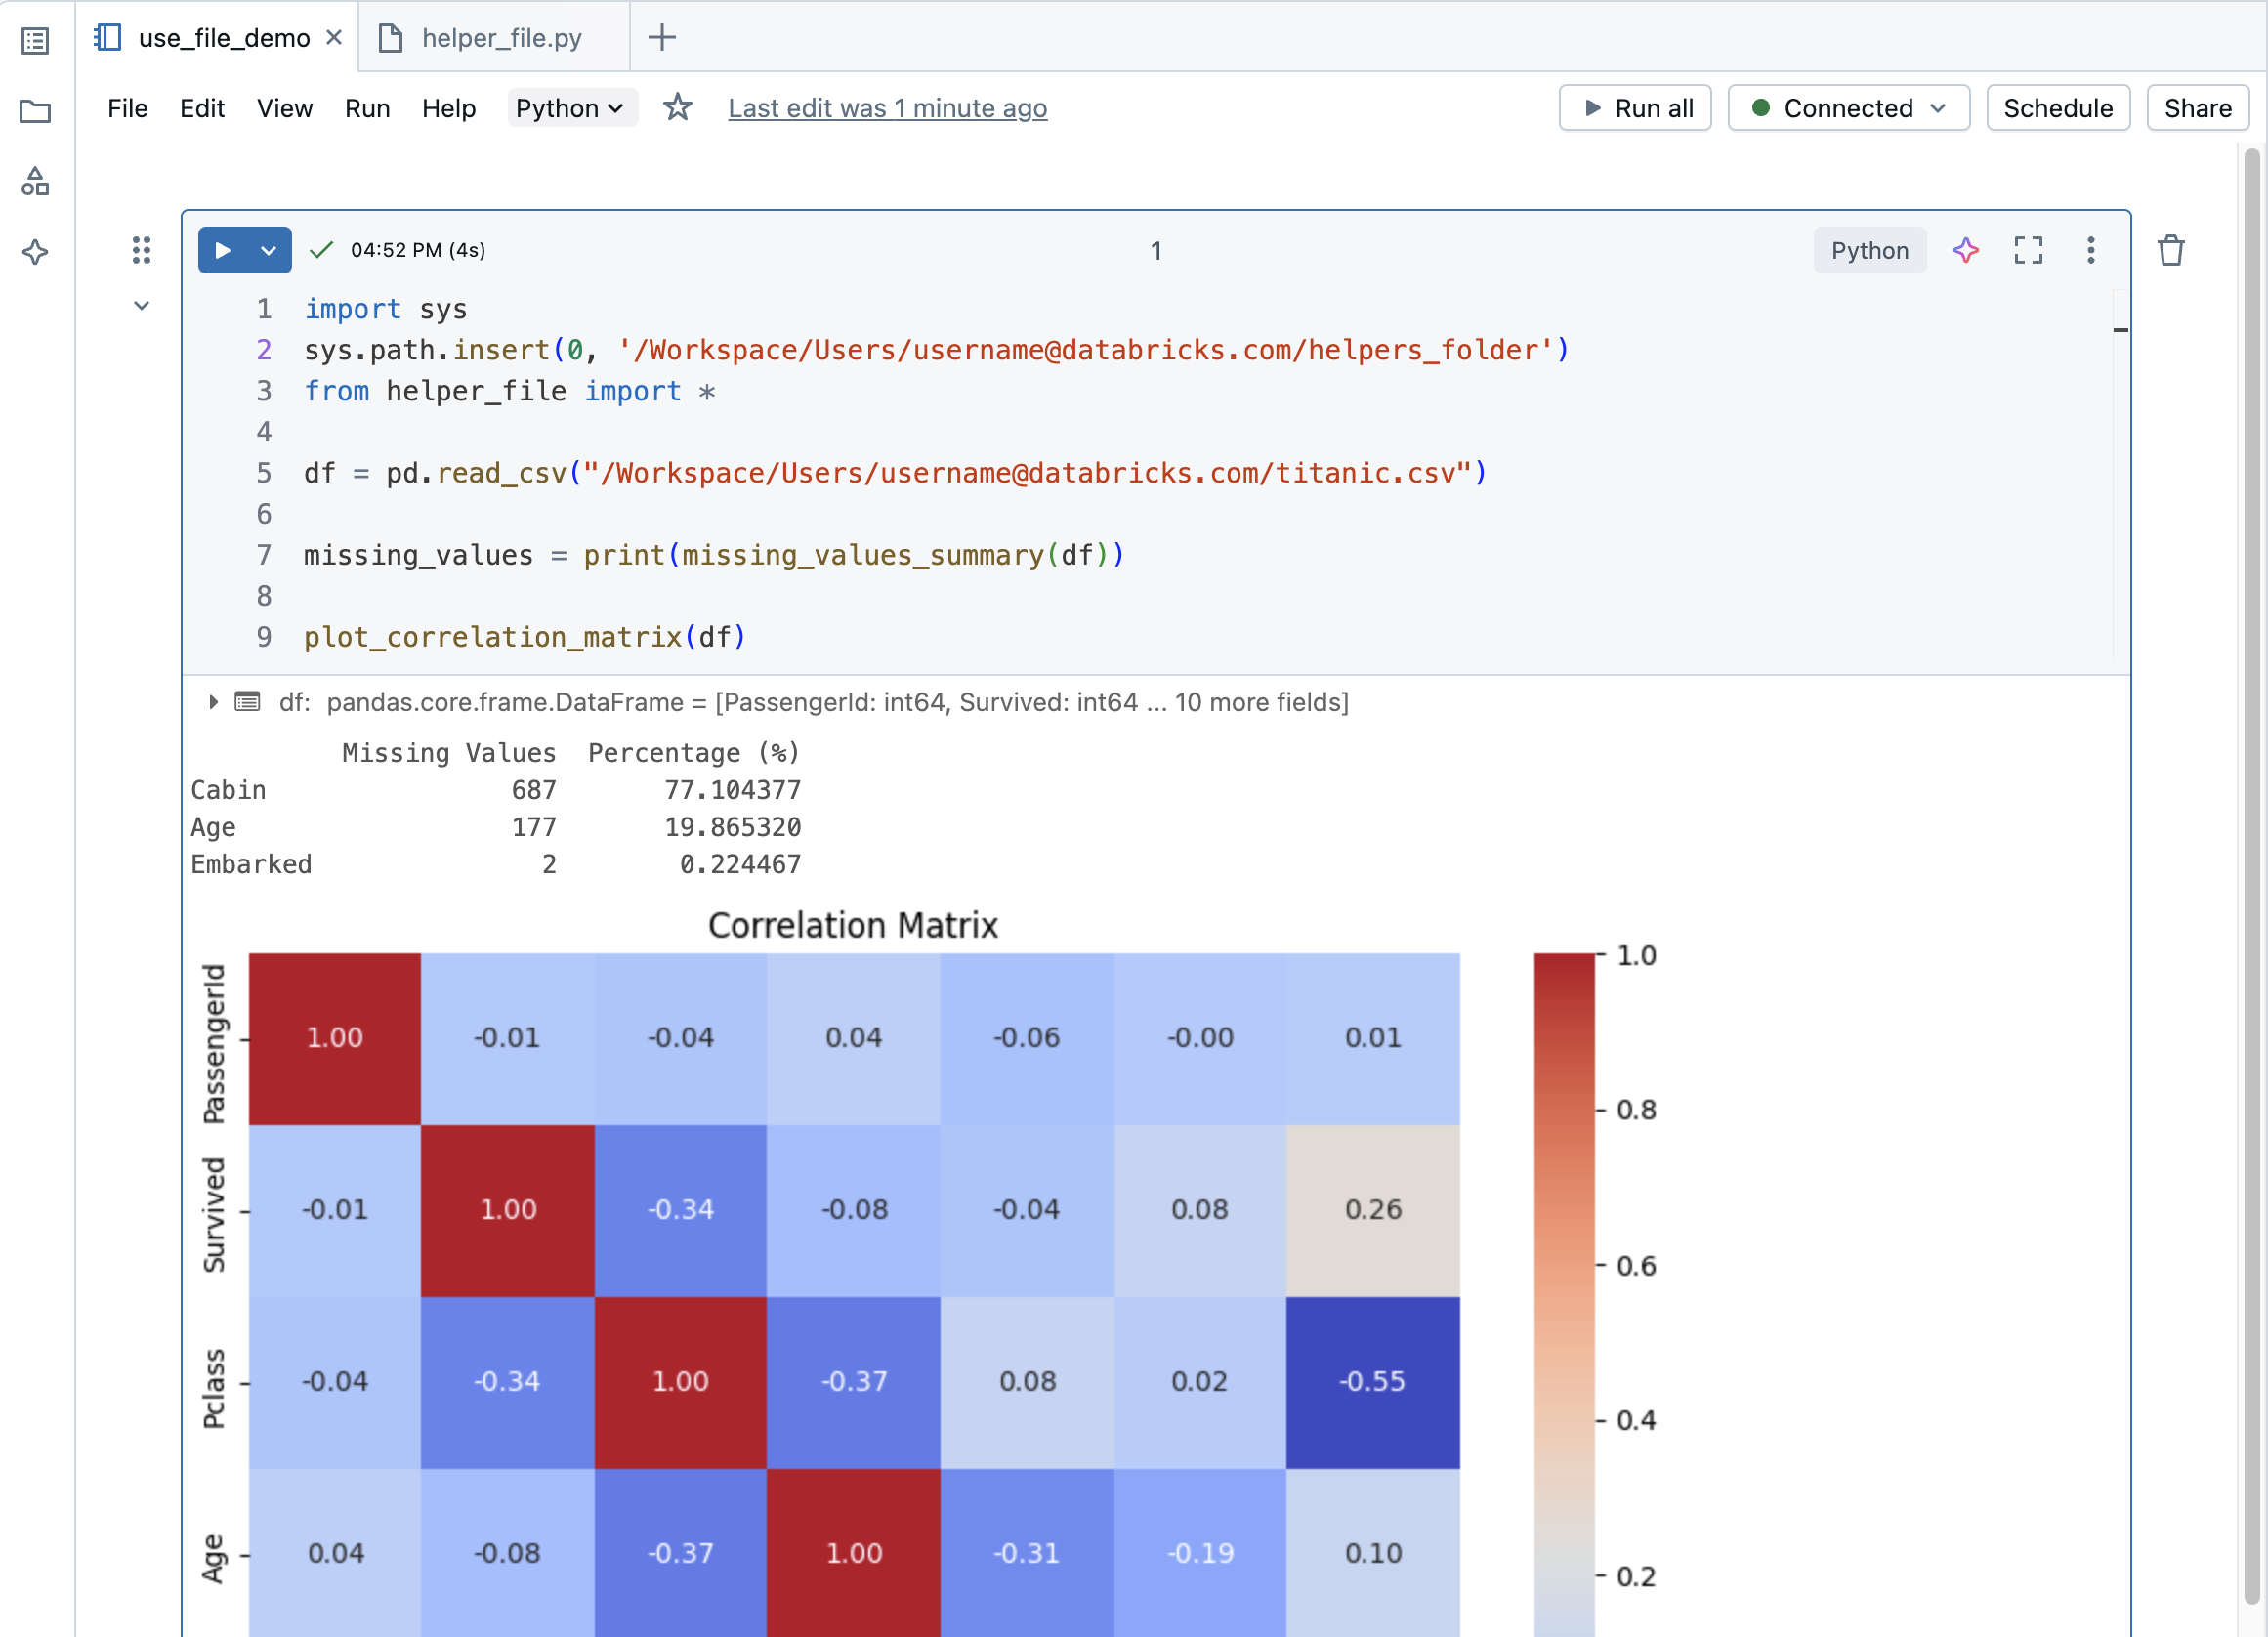Open the table of contents sidebar icon
The image size is (2268, 1637).
[x=35, y=41]
